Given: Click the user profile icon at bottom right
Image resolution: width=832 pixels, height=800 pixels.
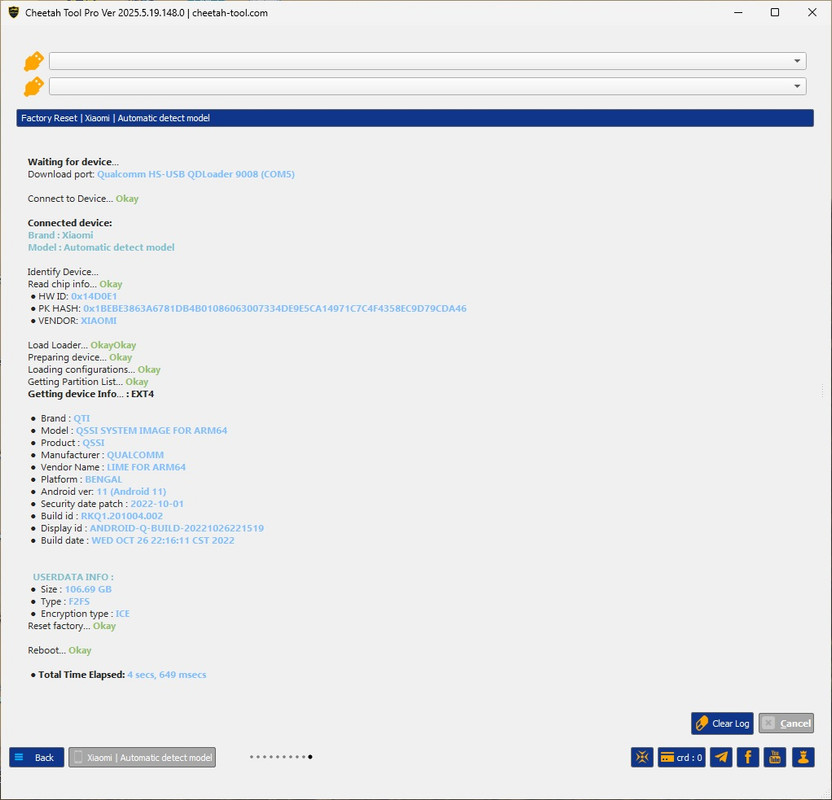Looking at the screenshot, I should [x=803, y=758].
